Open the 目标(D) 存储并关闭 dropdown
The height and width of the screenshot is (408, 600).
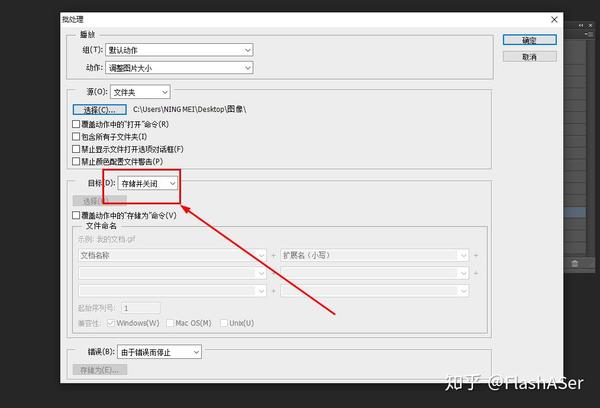pyautogui.click(x=147, y=183)
